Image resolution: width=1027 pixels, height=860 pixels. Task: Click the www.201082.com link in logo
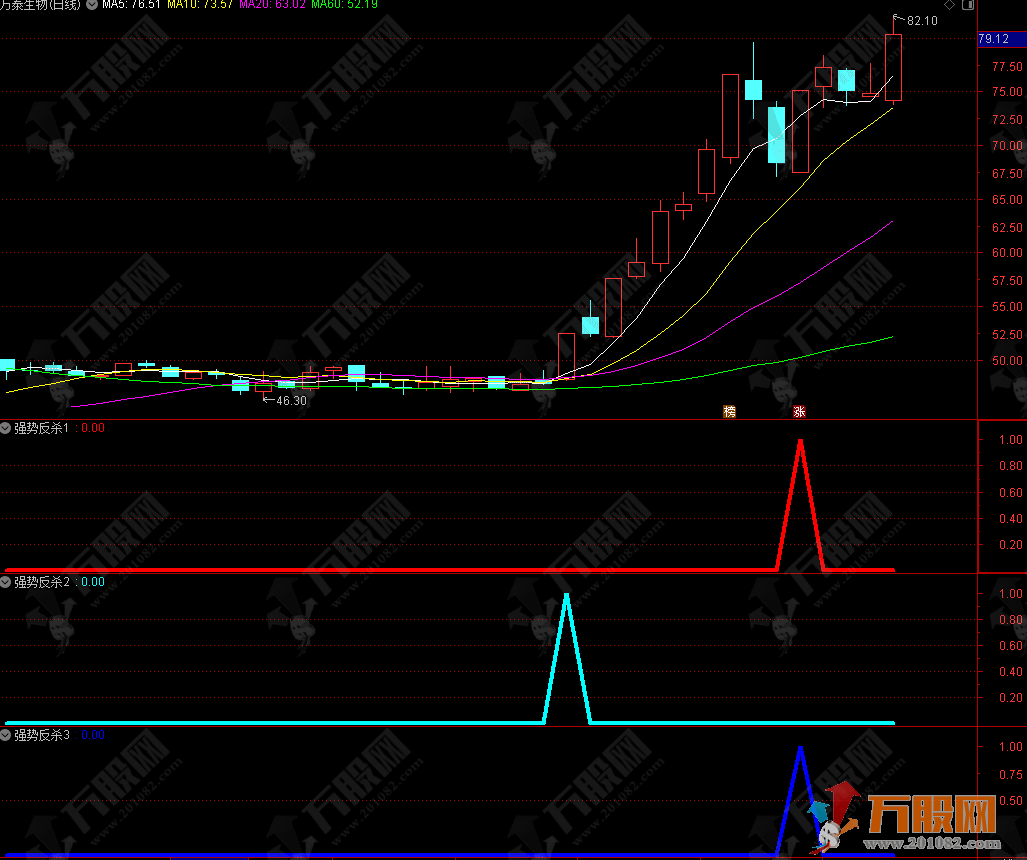pos(932,844)
